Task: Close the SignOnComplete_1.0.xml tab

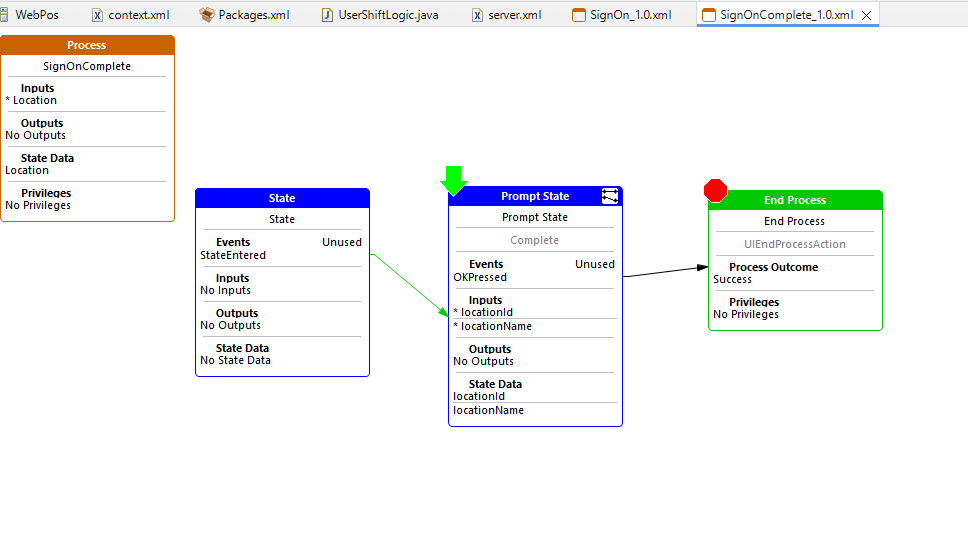Action: click(x=867, y=15)
